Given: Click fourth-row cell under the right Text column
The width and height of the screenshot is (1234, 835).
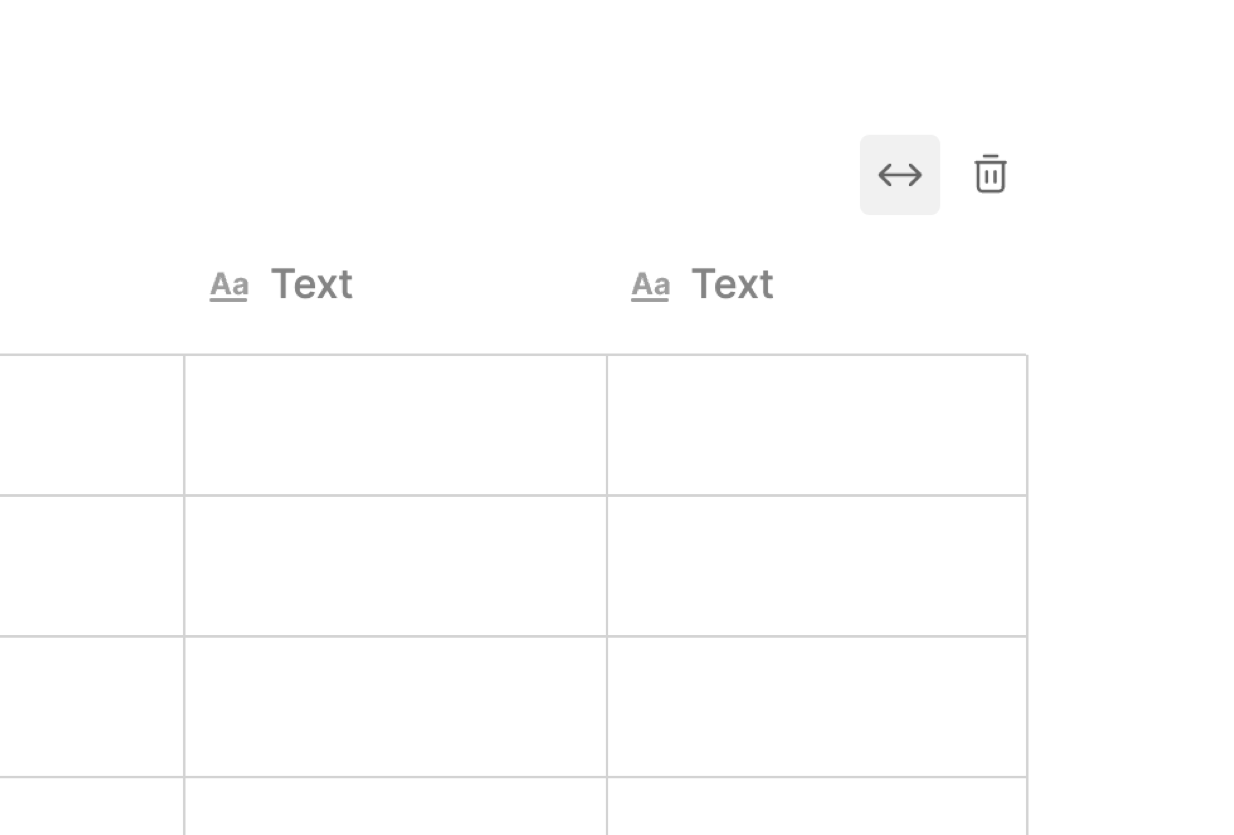Looking at the screenshot, I should pyautogui.click(x=816, y=808).
